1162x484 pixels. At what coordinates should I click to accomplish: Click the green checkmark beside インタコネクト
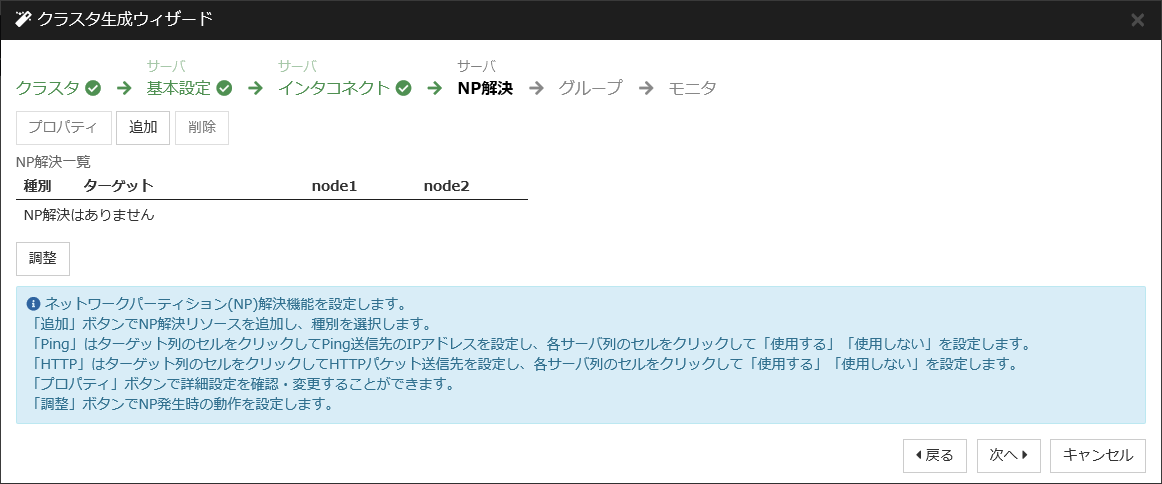tap(403, 88)
